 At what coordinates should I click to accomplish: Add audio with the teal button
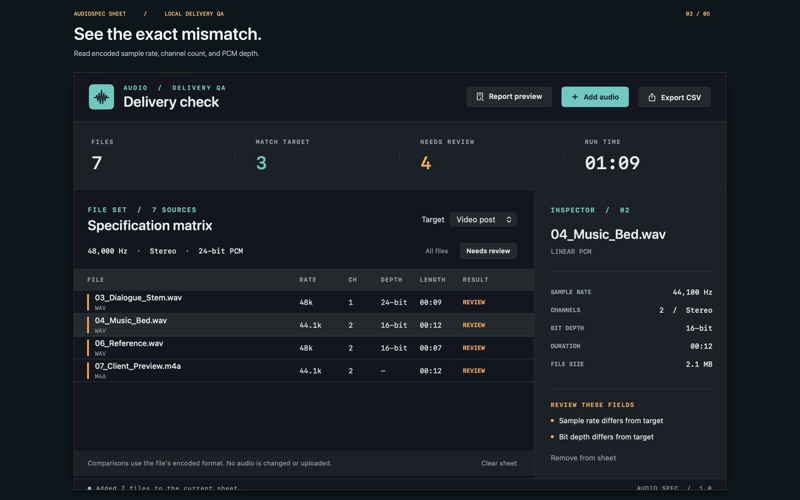[595, 97]
